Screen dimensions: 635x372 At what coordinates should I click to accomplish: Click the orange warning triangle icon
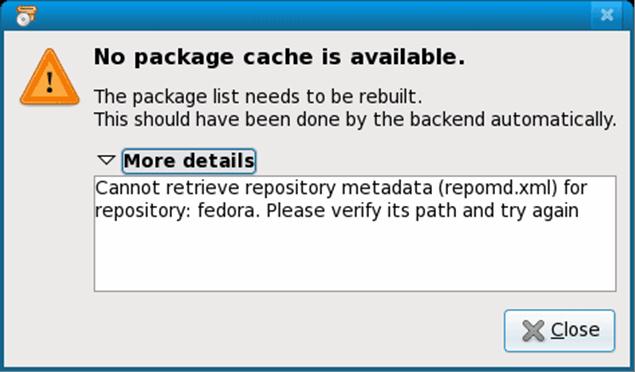tap(49, 77)
